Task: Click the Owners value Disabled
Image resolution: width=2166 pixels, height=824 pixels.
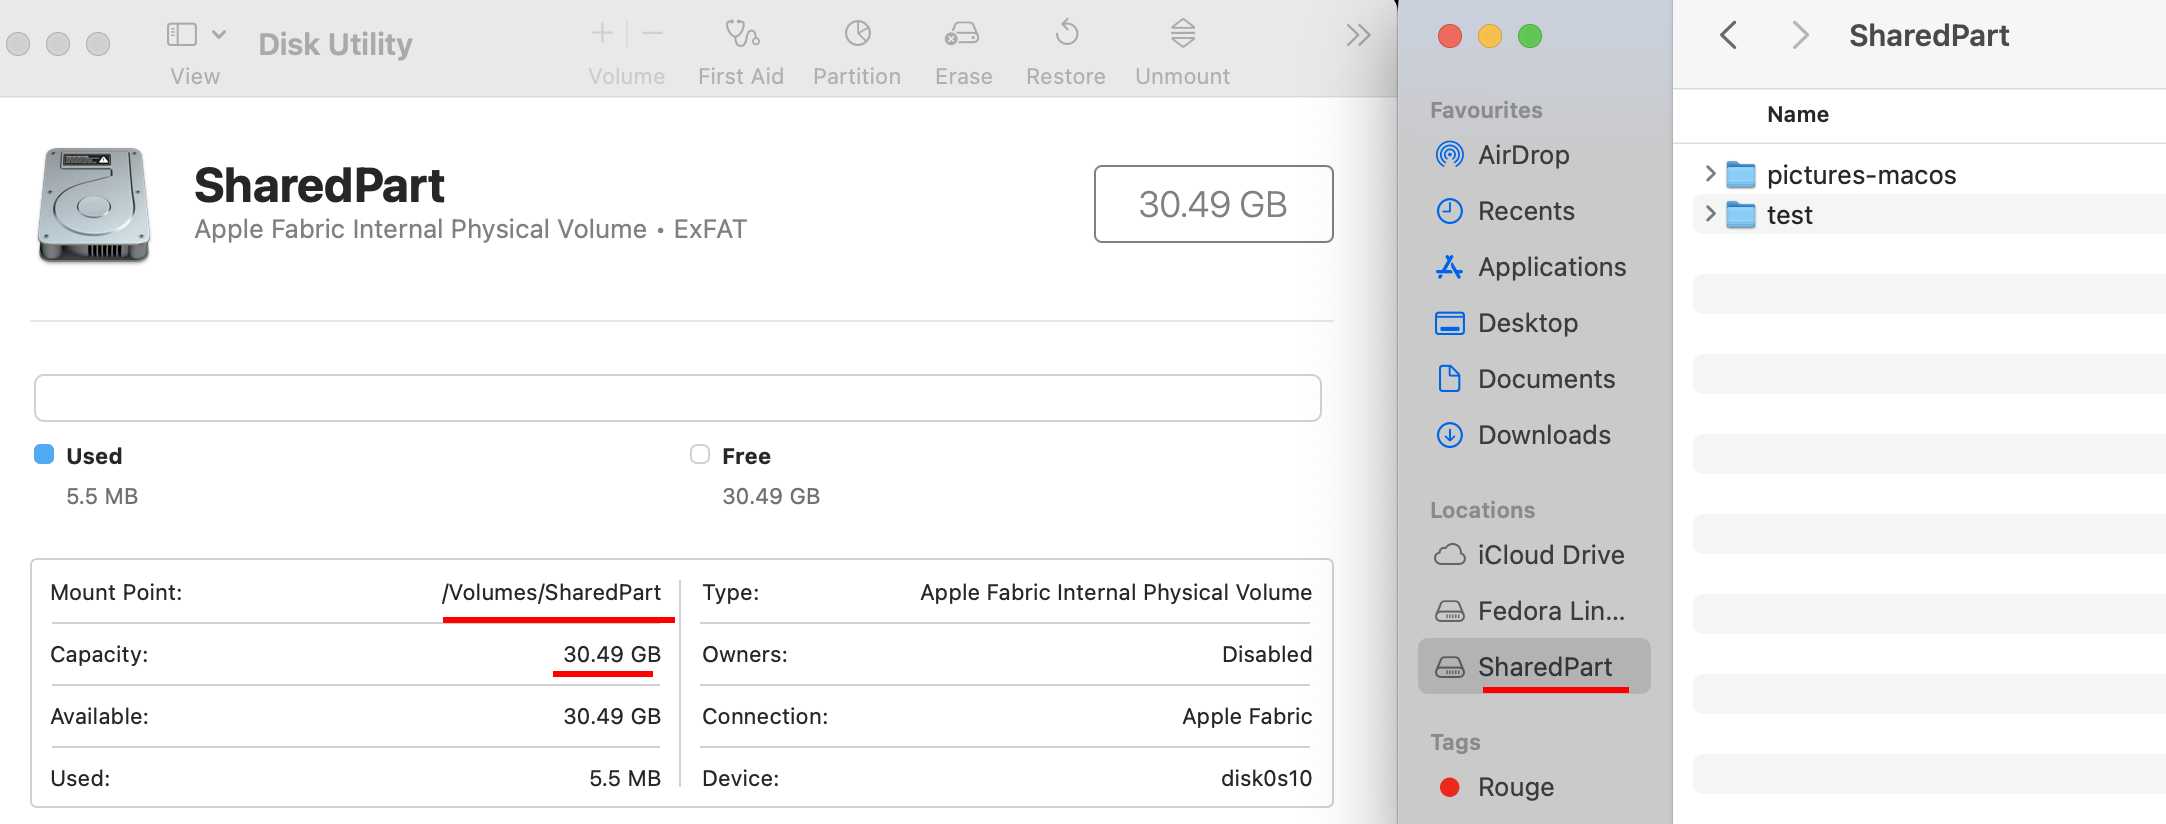Action: point(1267,654)
